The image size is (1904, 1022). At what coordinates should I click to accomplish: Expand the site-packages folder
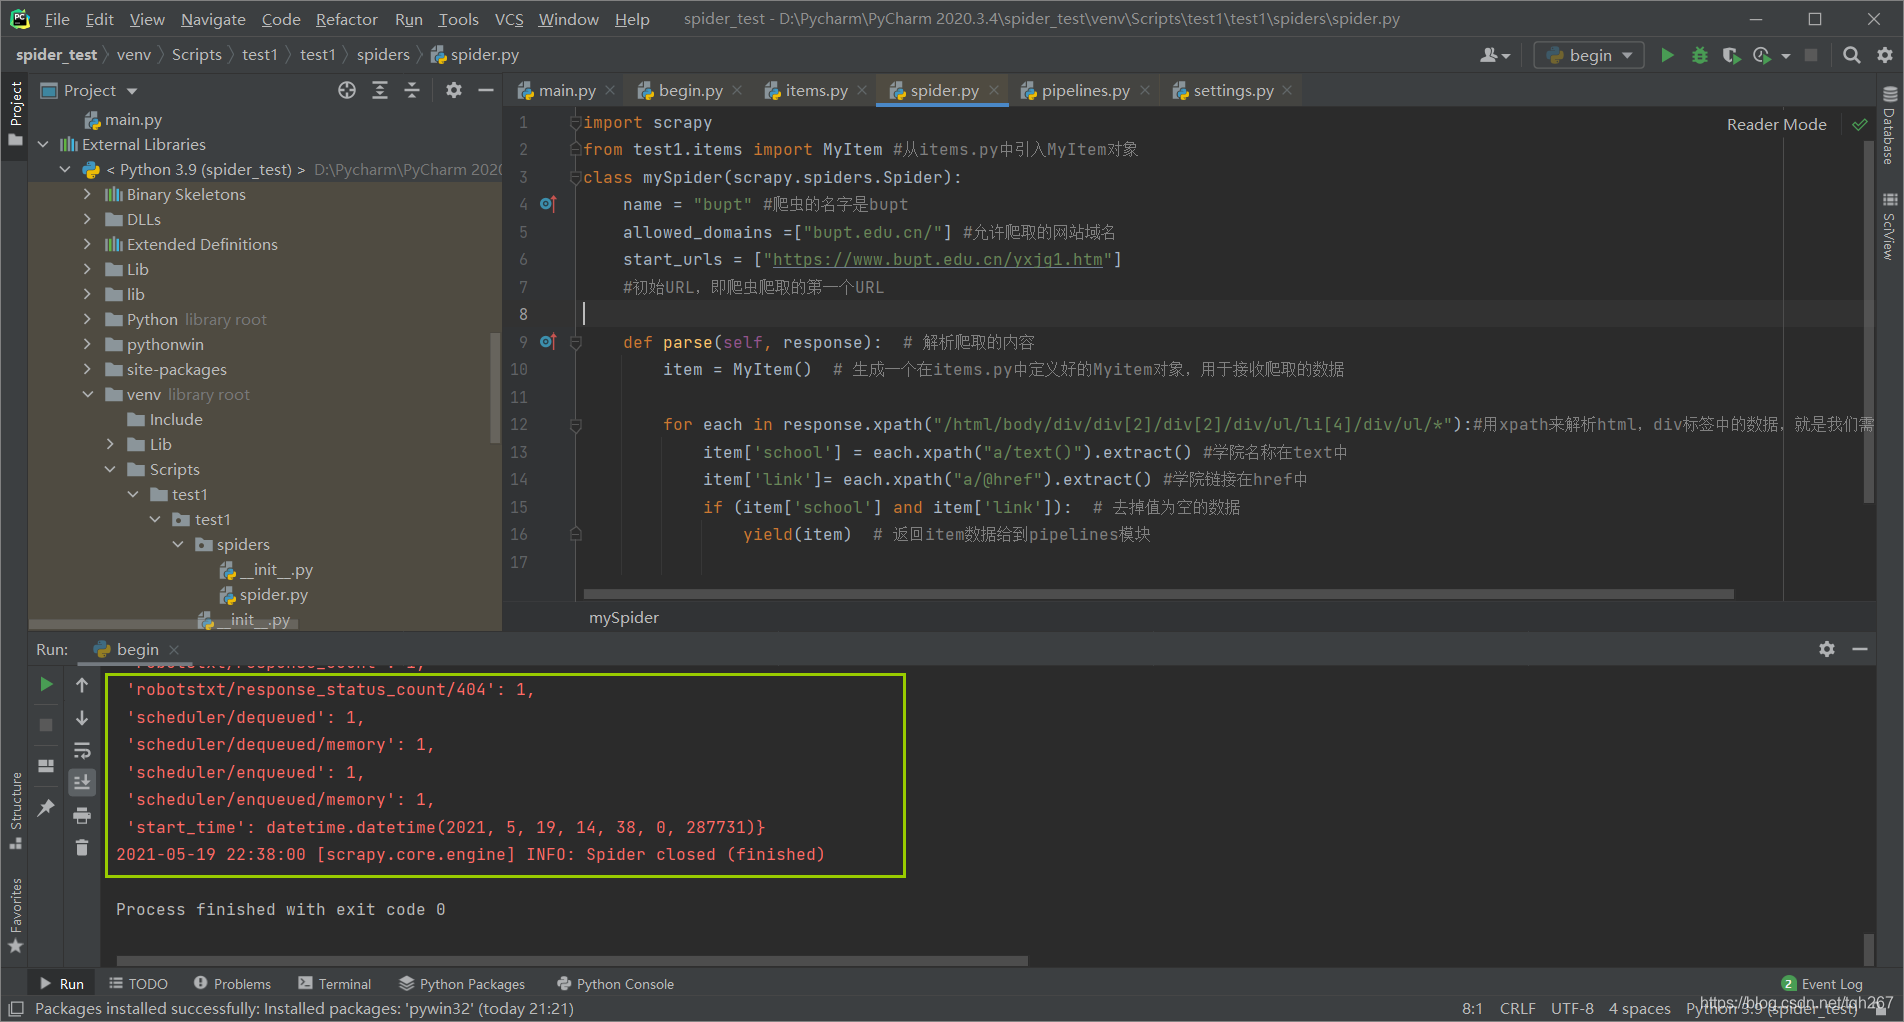coord(87,370)
